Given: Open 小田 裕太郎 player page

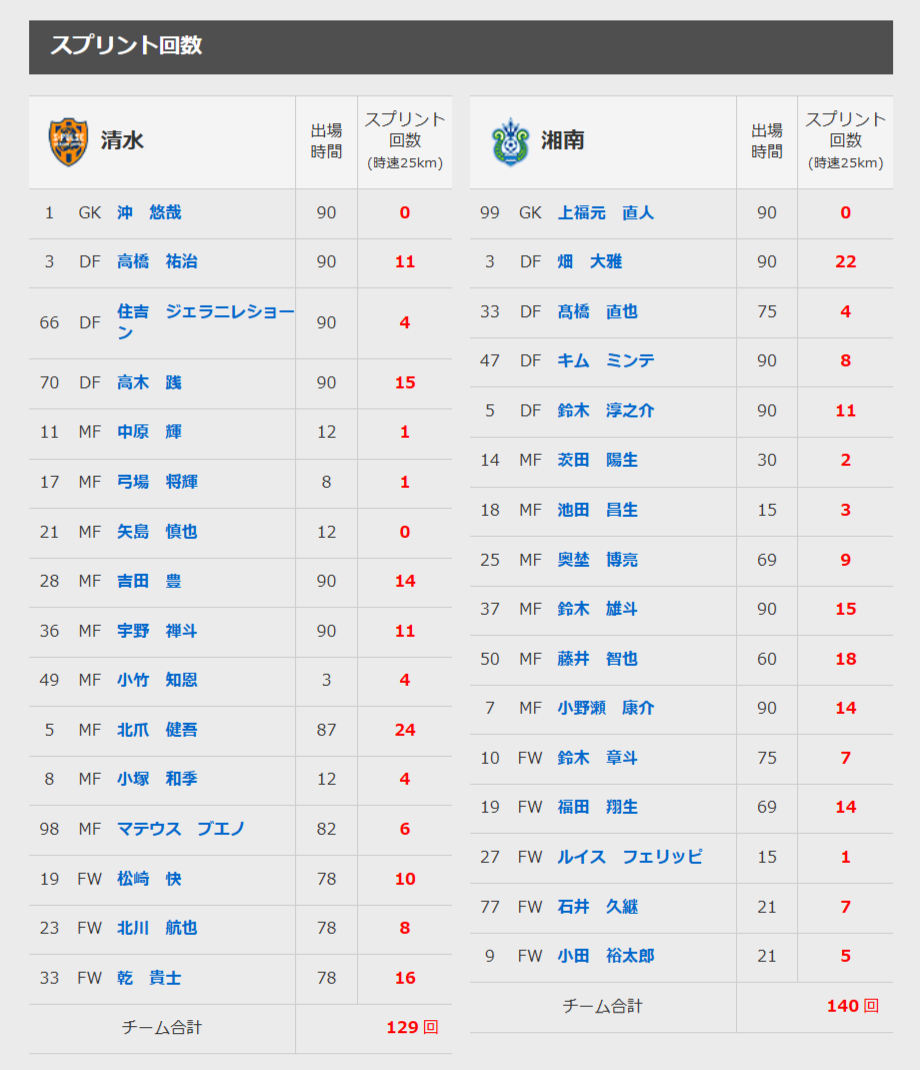Looking at the screenshot, I should pyautogui.click(x=605, y=956).
